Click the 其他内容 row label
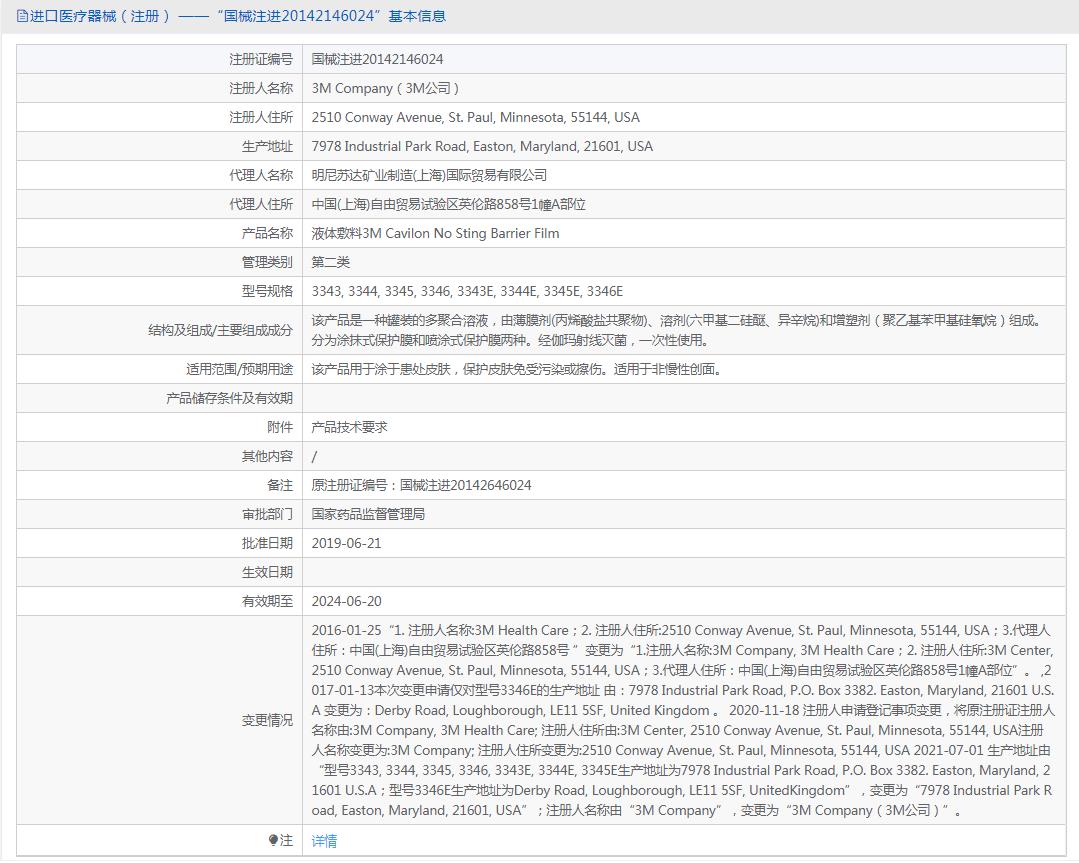 267,456
